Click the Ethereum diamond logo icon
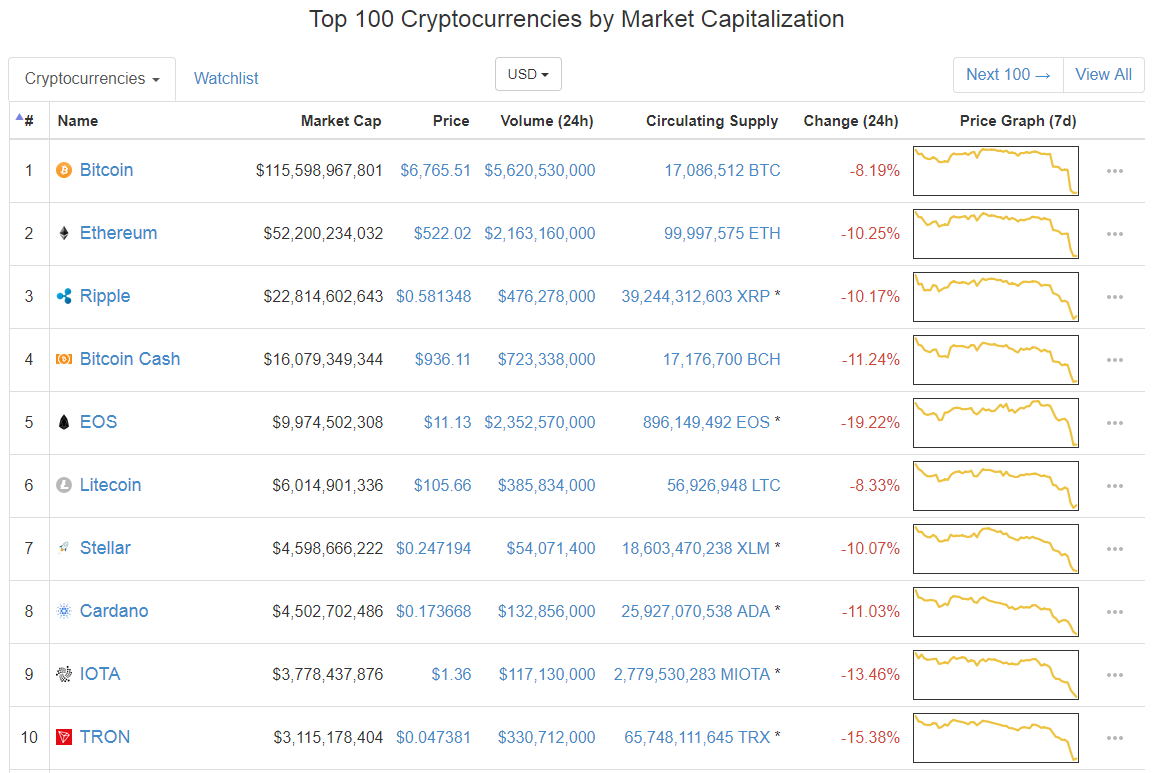The width and height of the screenshot is (1164, 773). (x=64, y=233)
